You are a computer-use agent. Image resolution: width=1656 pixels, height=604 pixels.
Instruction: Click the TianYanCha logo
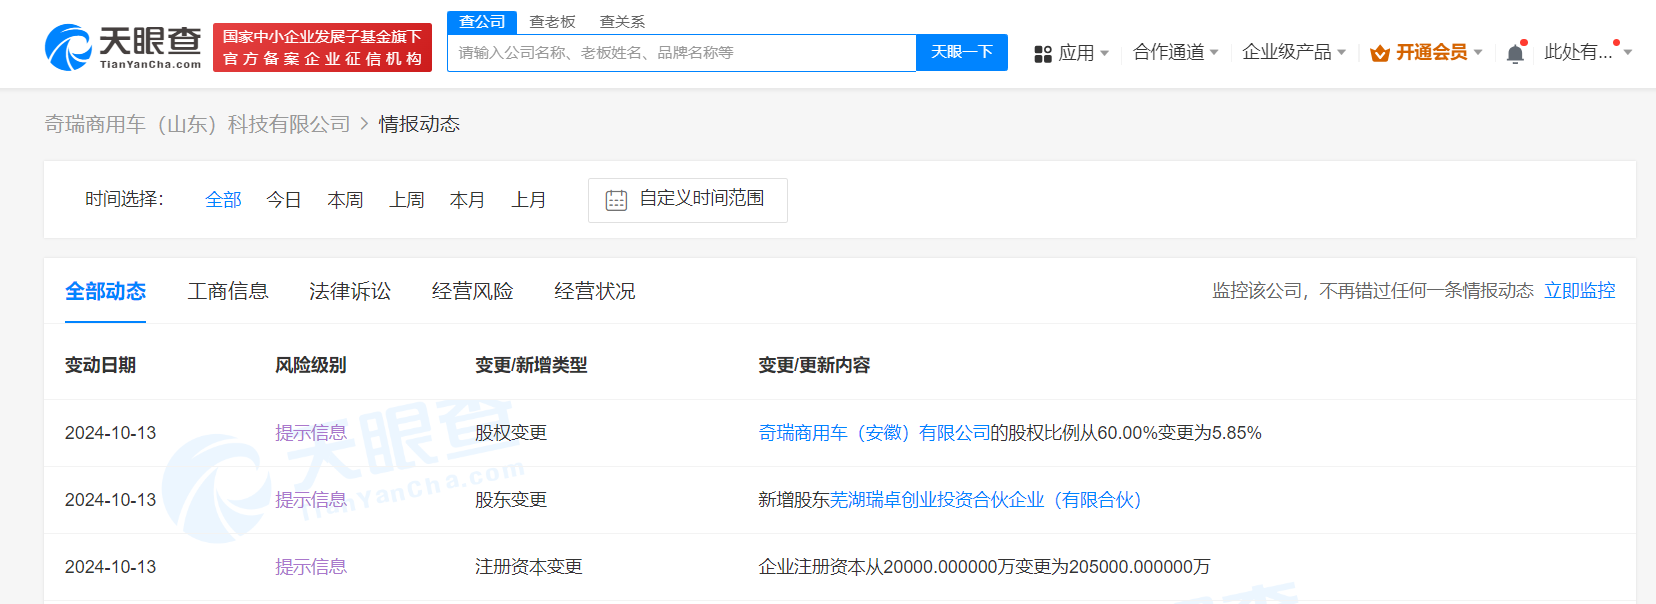coord(123,47)
